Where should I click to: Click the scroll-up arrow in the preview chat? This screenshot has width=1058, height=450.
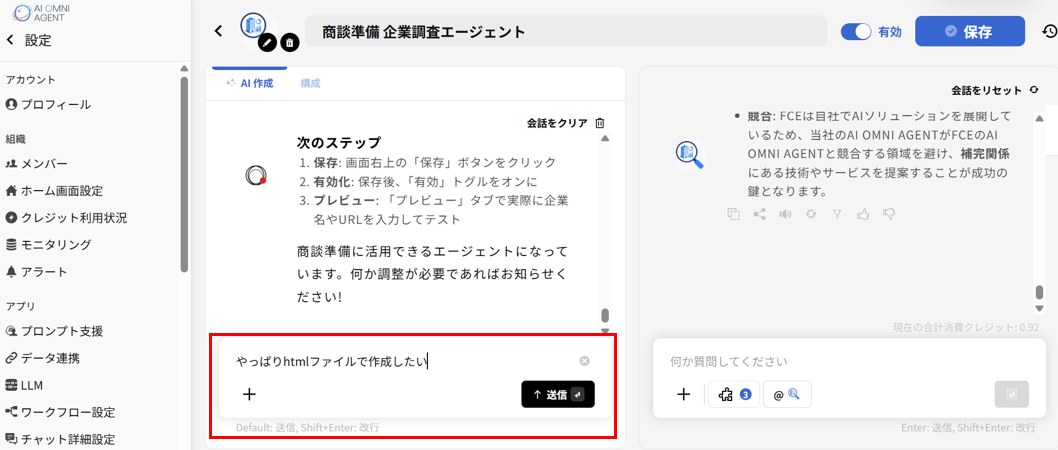[1040, 117]
